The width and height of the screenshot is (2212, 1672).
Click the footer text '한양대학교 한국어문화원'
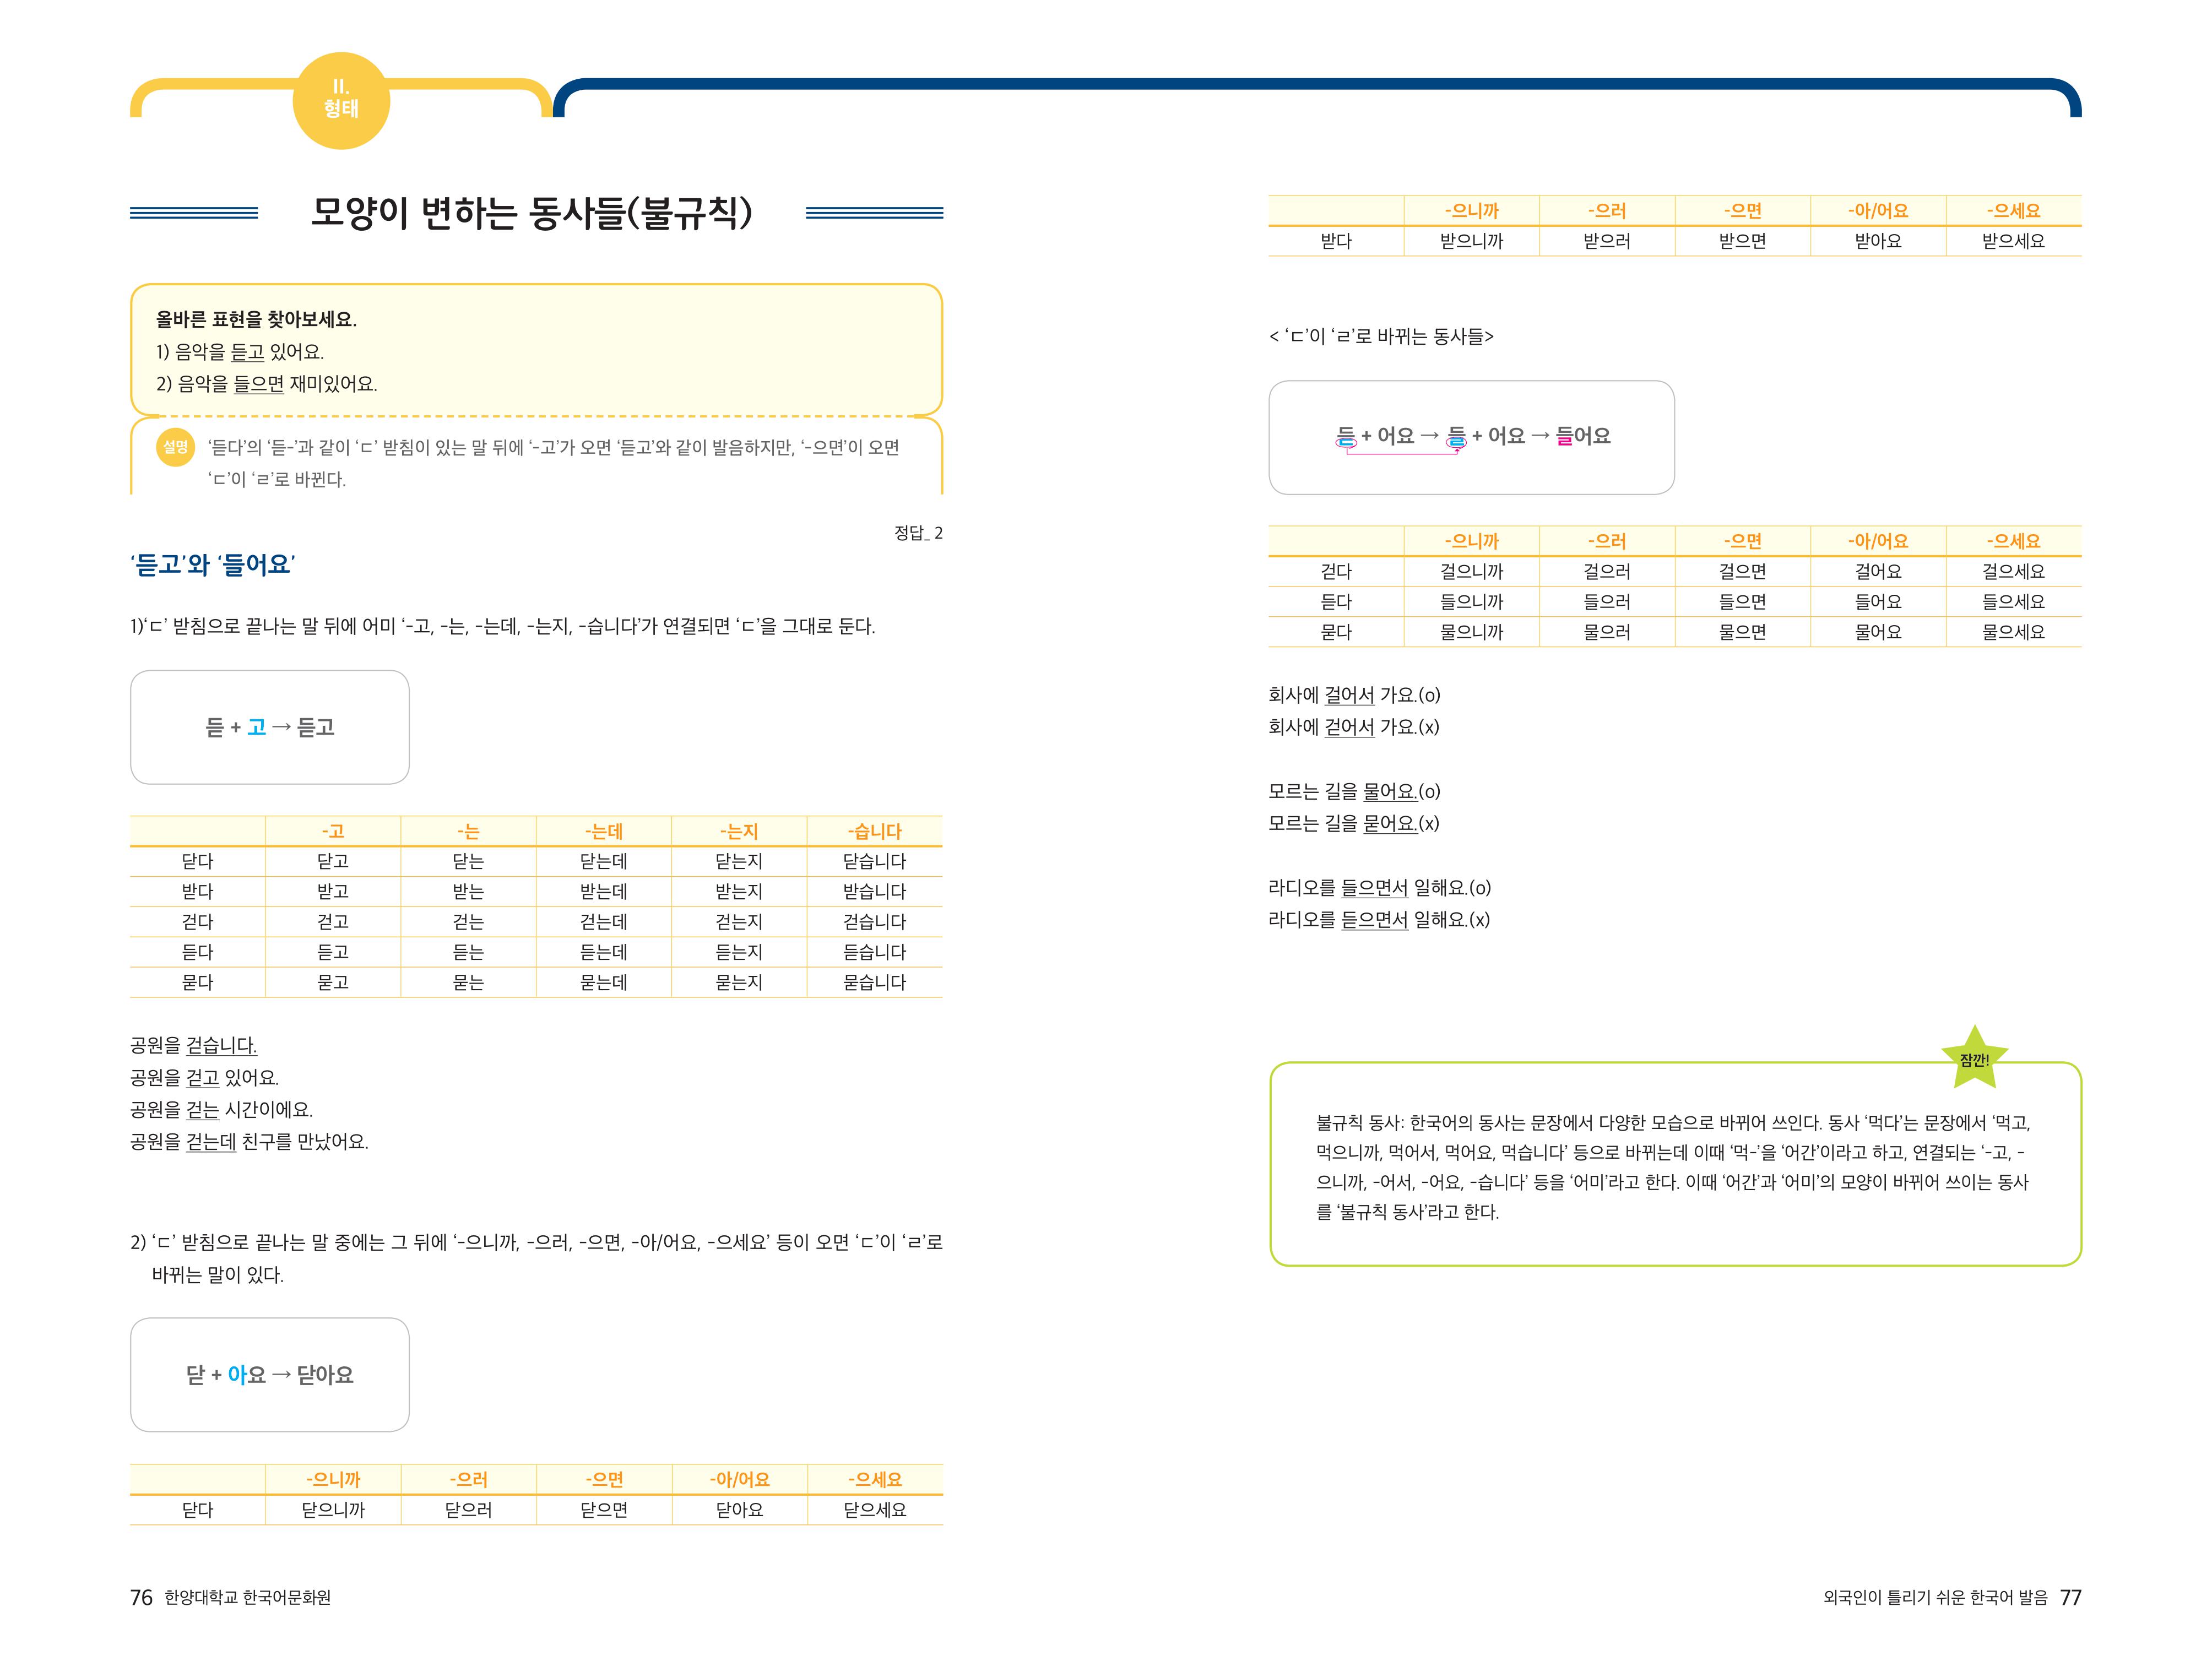click(247, 1597)
